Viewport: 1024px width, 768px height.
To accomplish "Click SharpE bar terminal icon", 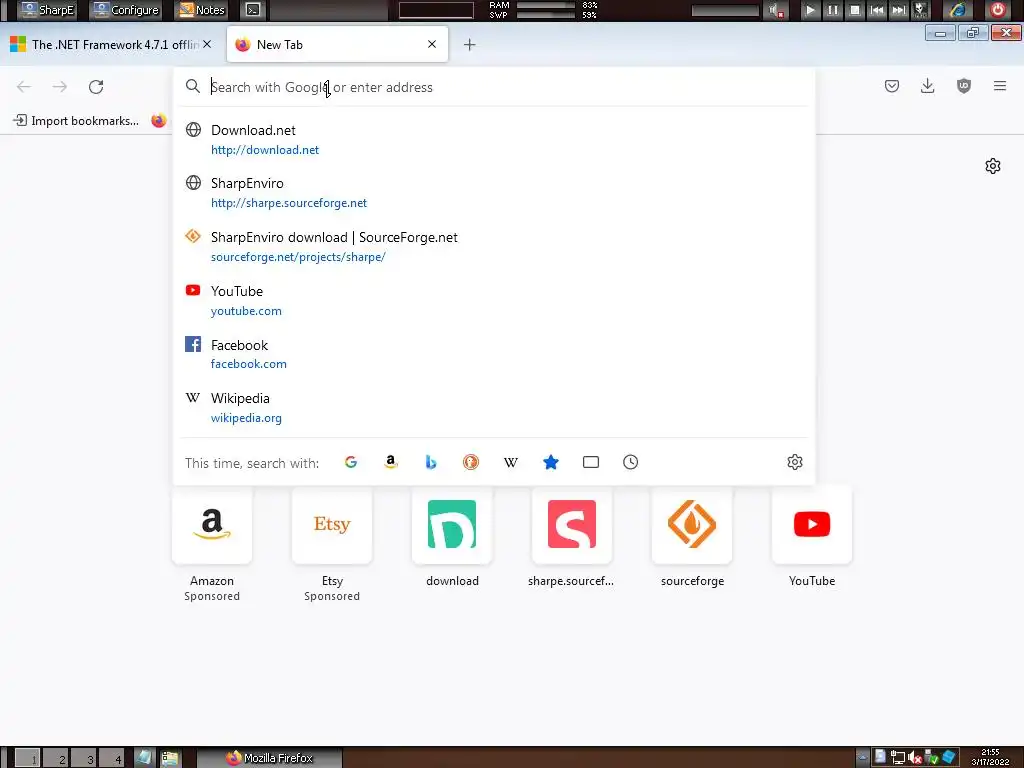I will click(x=253, y=10).
